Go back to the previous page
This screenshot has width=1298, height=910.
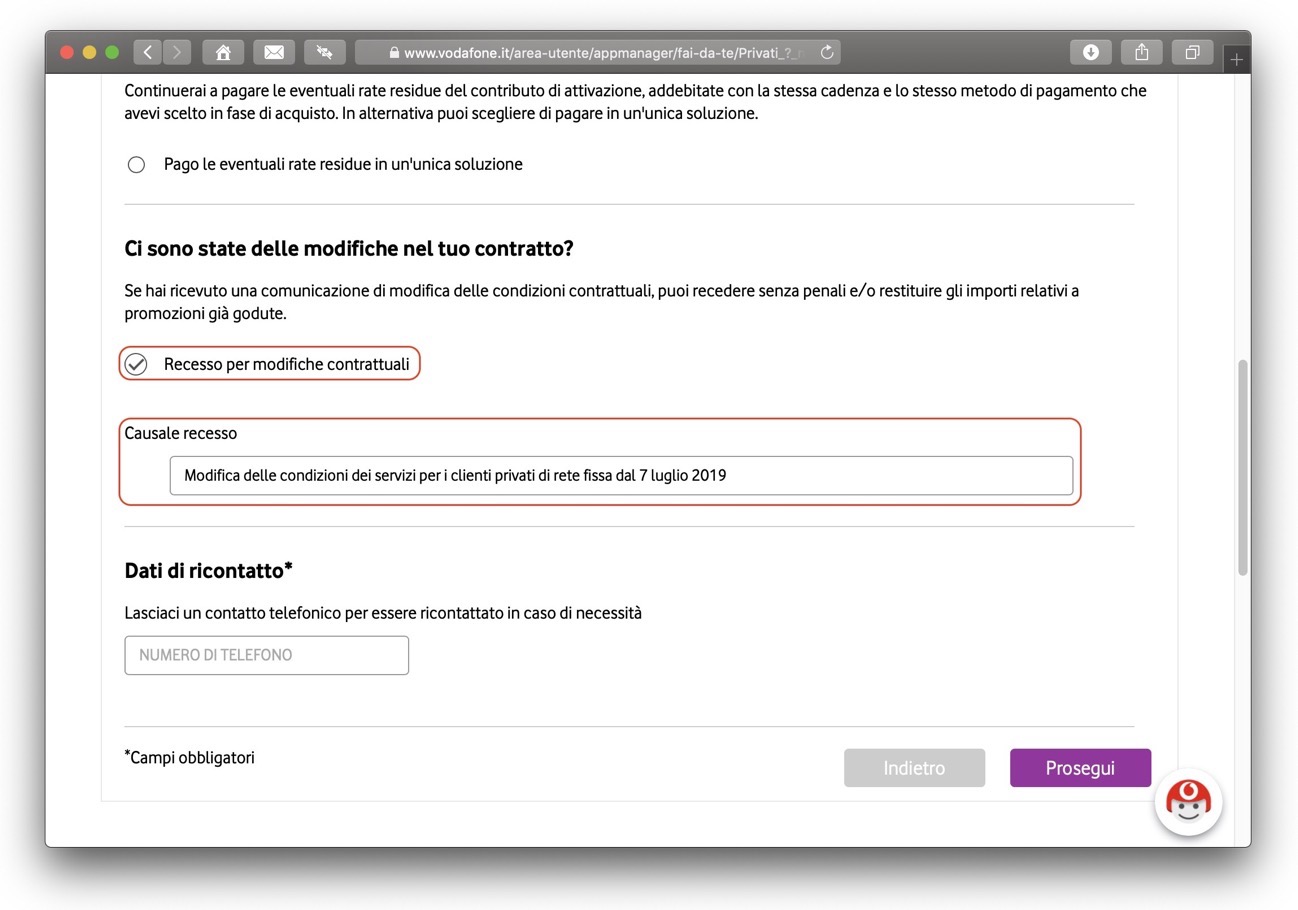(x=148, y=52)
